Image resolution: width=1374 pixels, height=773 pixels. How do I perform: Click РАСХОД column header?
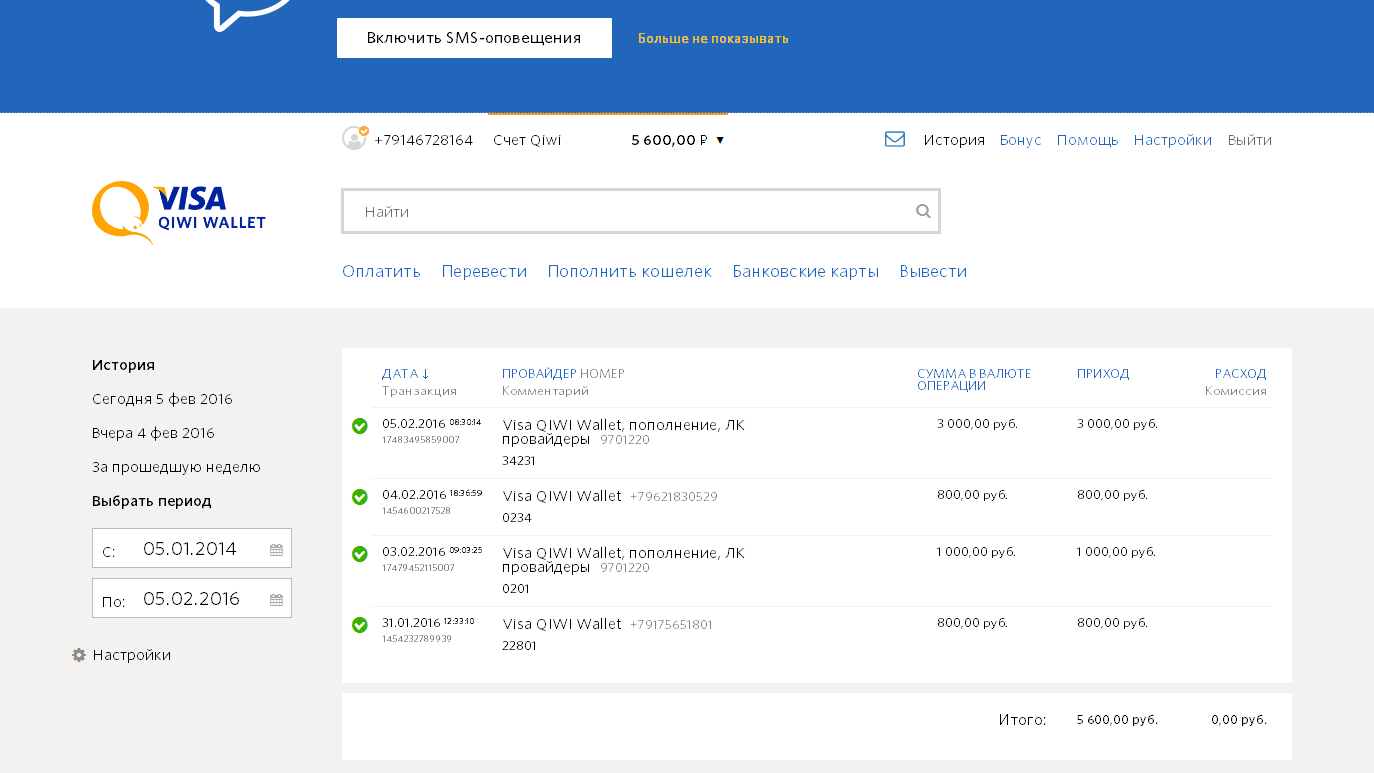[1240, 373]
